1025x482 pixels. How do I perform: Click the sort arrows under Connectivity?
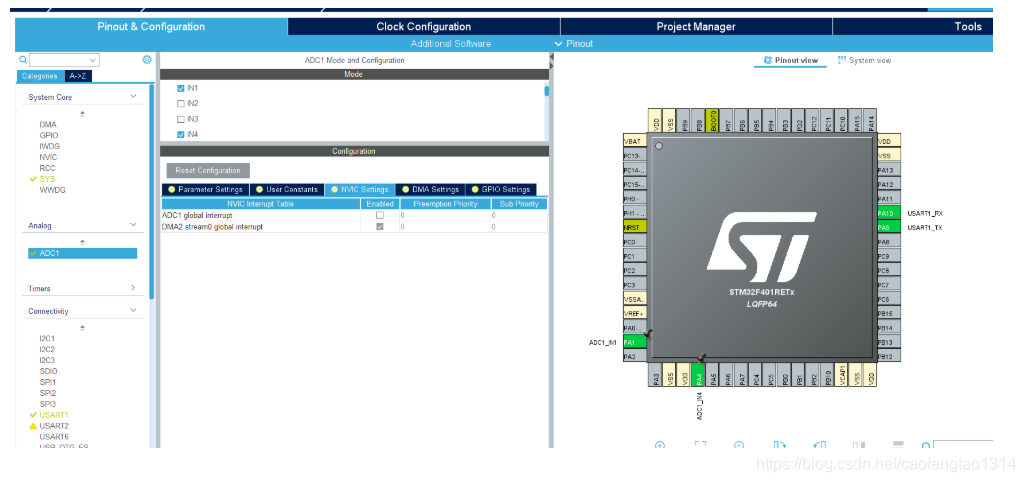[x=82, y=328]
